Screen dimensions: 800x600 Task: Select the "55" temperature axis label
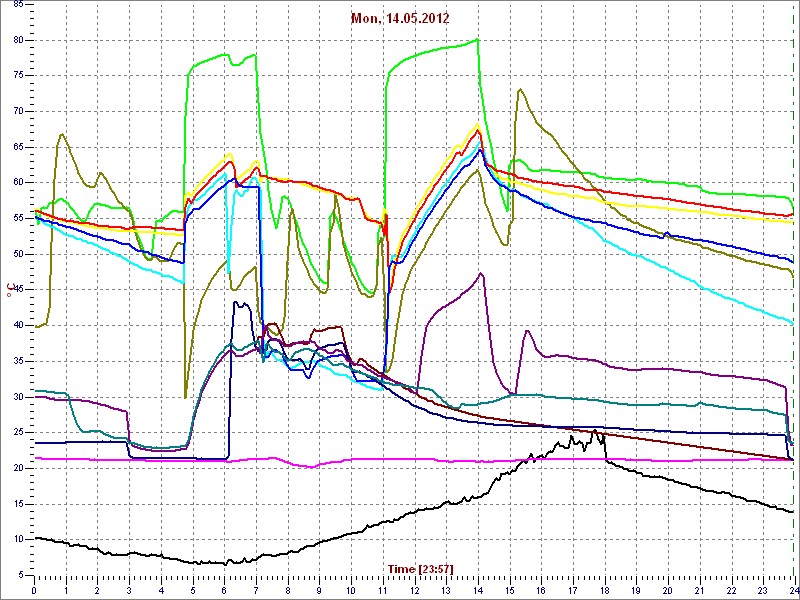(x=17, y=218)
